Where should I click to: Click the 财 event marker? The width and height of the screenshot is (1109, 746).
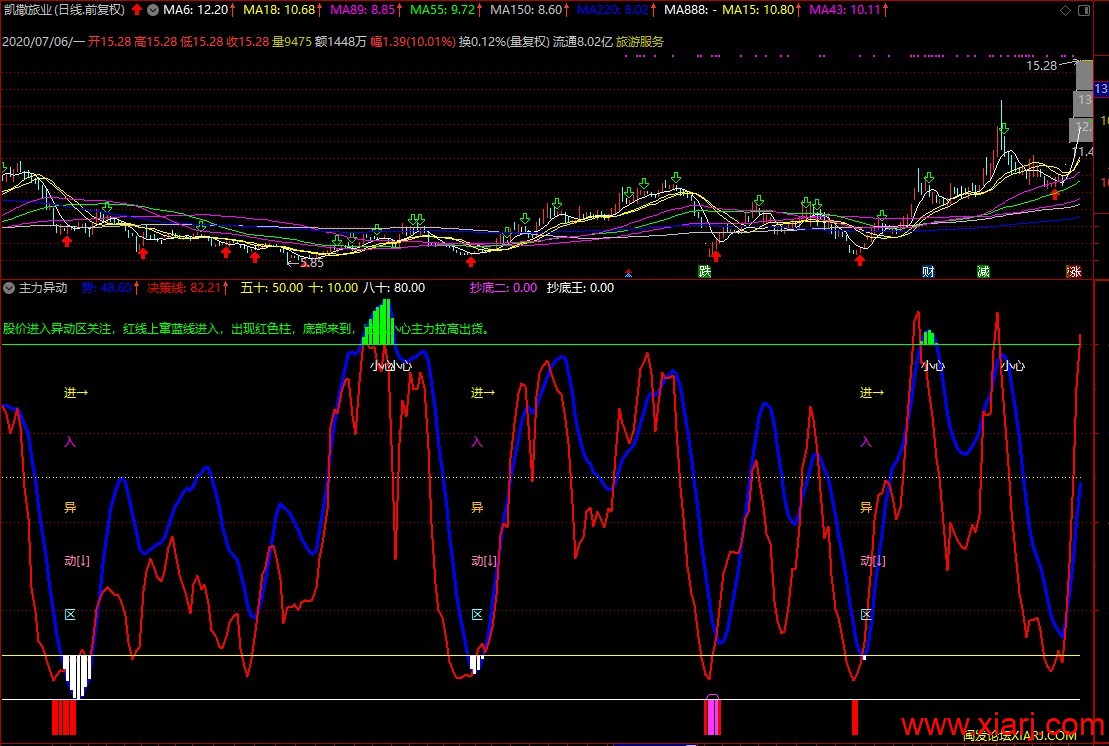pos(928,271)
